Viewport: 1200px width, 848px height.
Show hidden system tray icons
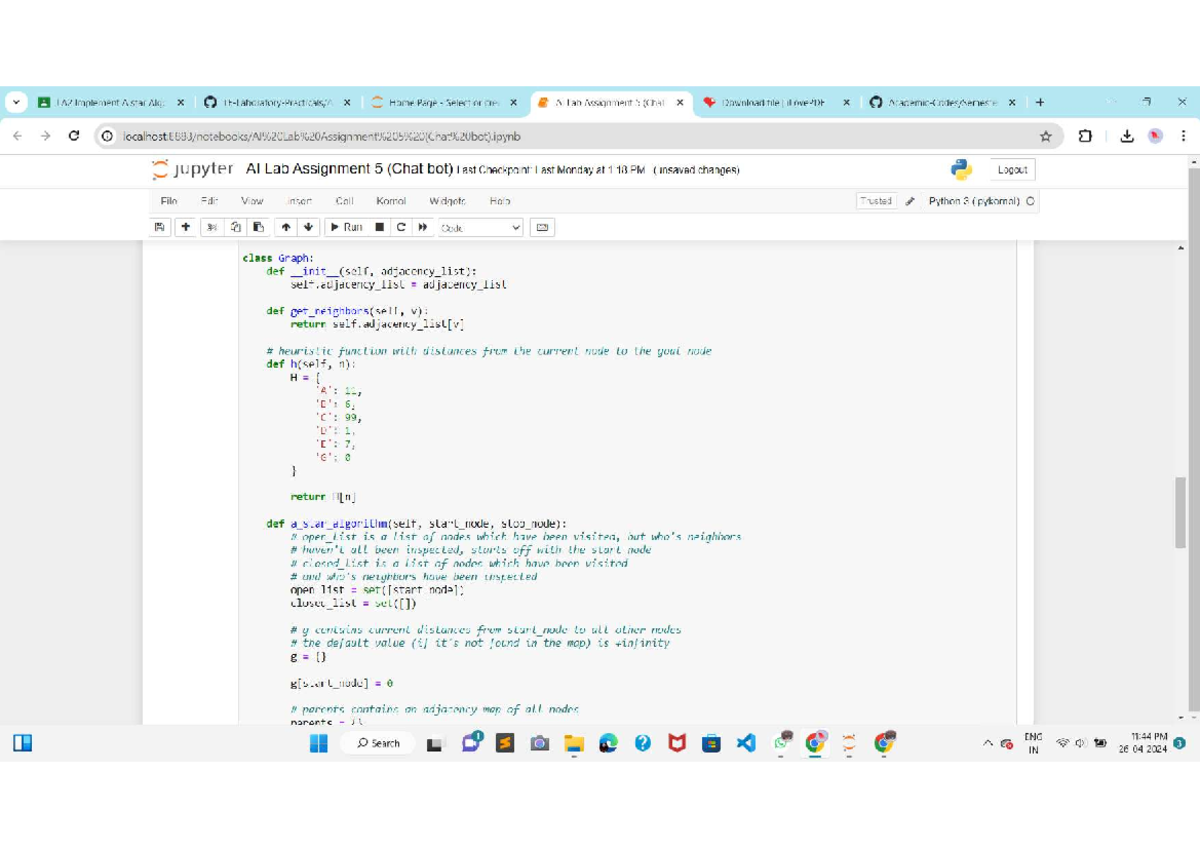(988, 743)
